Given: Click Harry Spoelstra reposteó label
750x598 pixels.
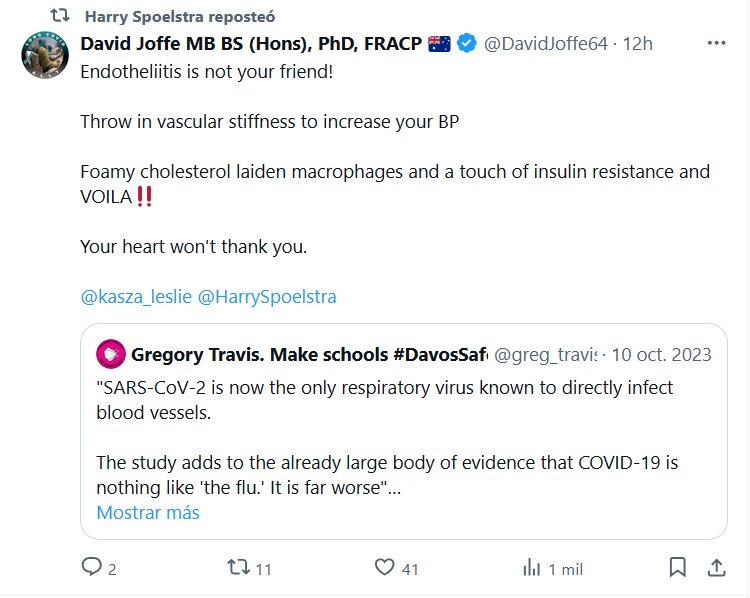Looking at the screenshot, I should [180, 17].
